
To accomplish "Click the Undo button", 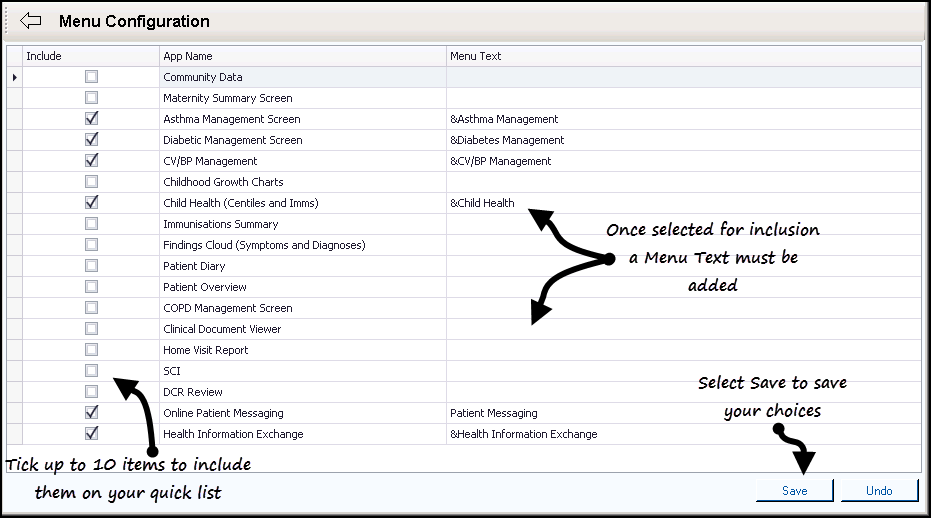I will [878, 491].
